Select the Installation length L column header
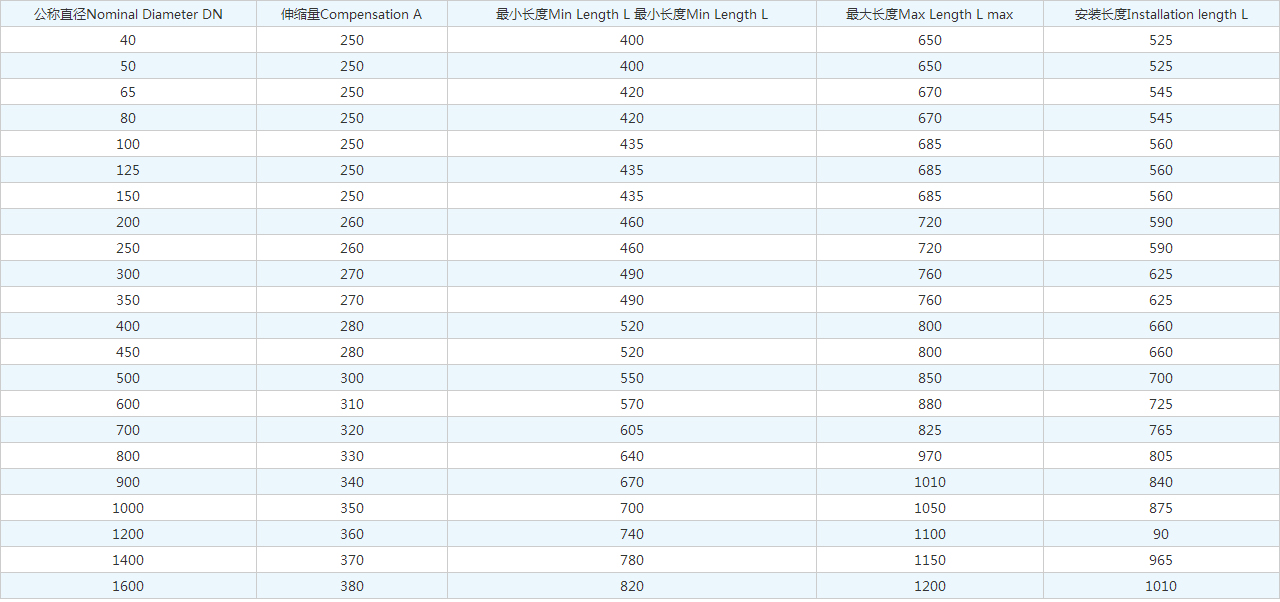The height and width of the screenshot is (602, 1280). coord(1161,14)
